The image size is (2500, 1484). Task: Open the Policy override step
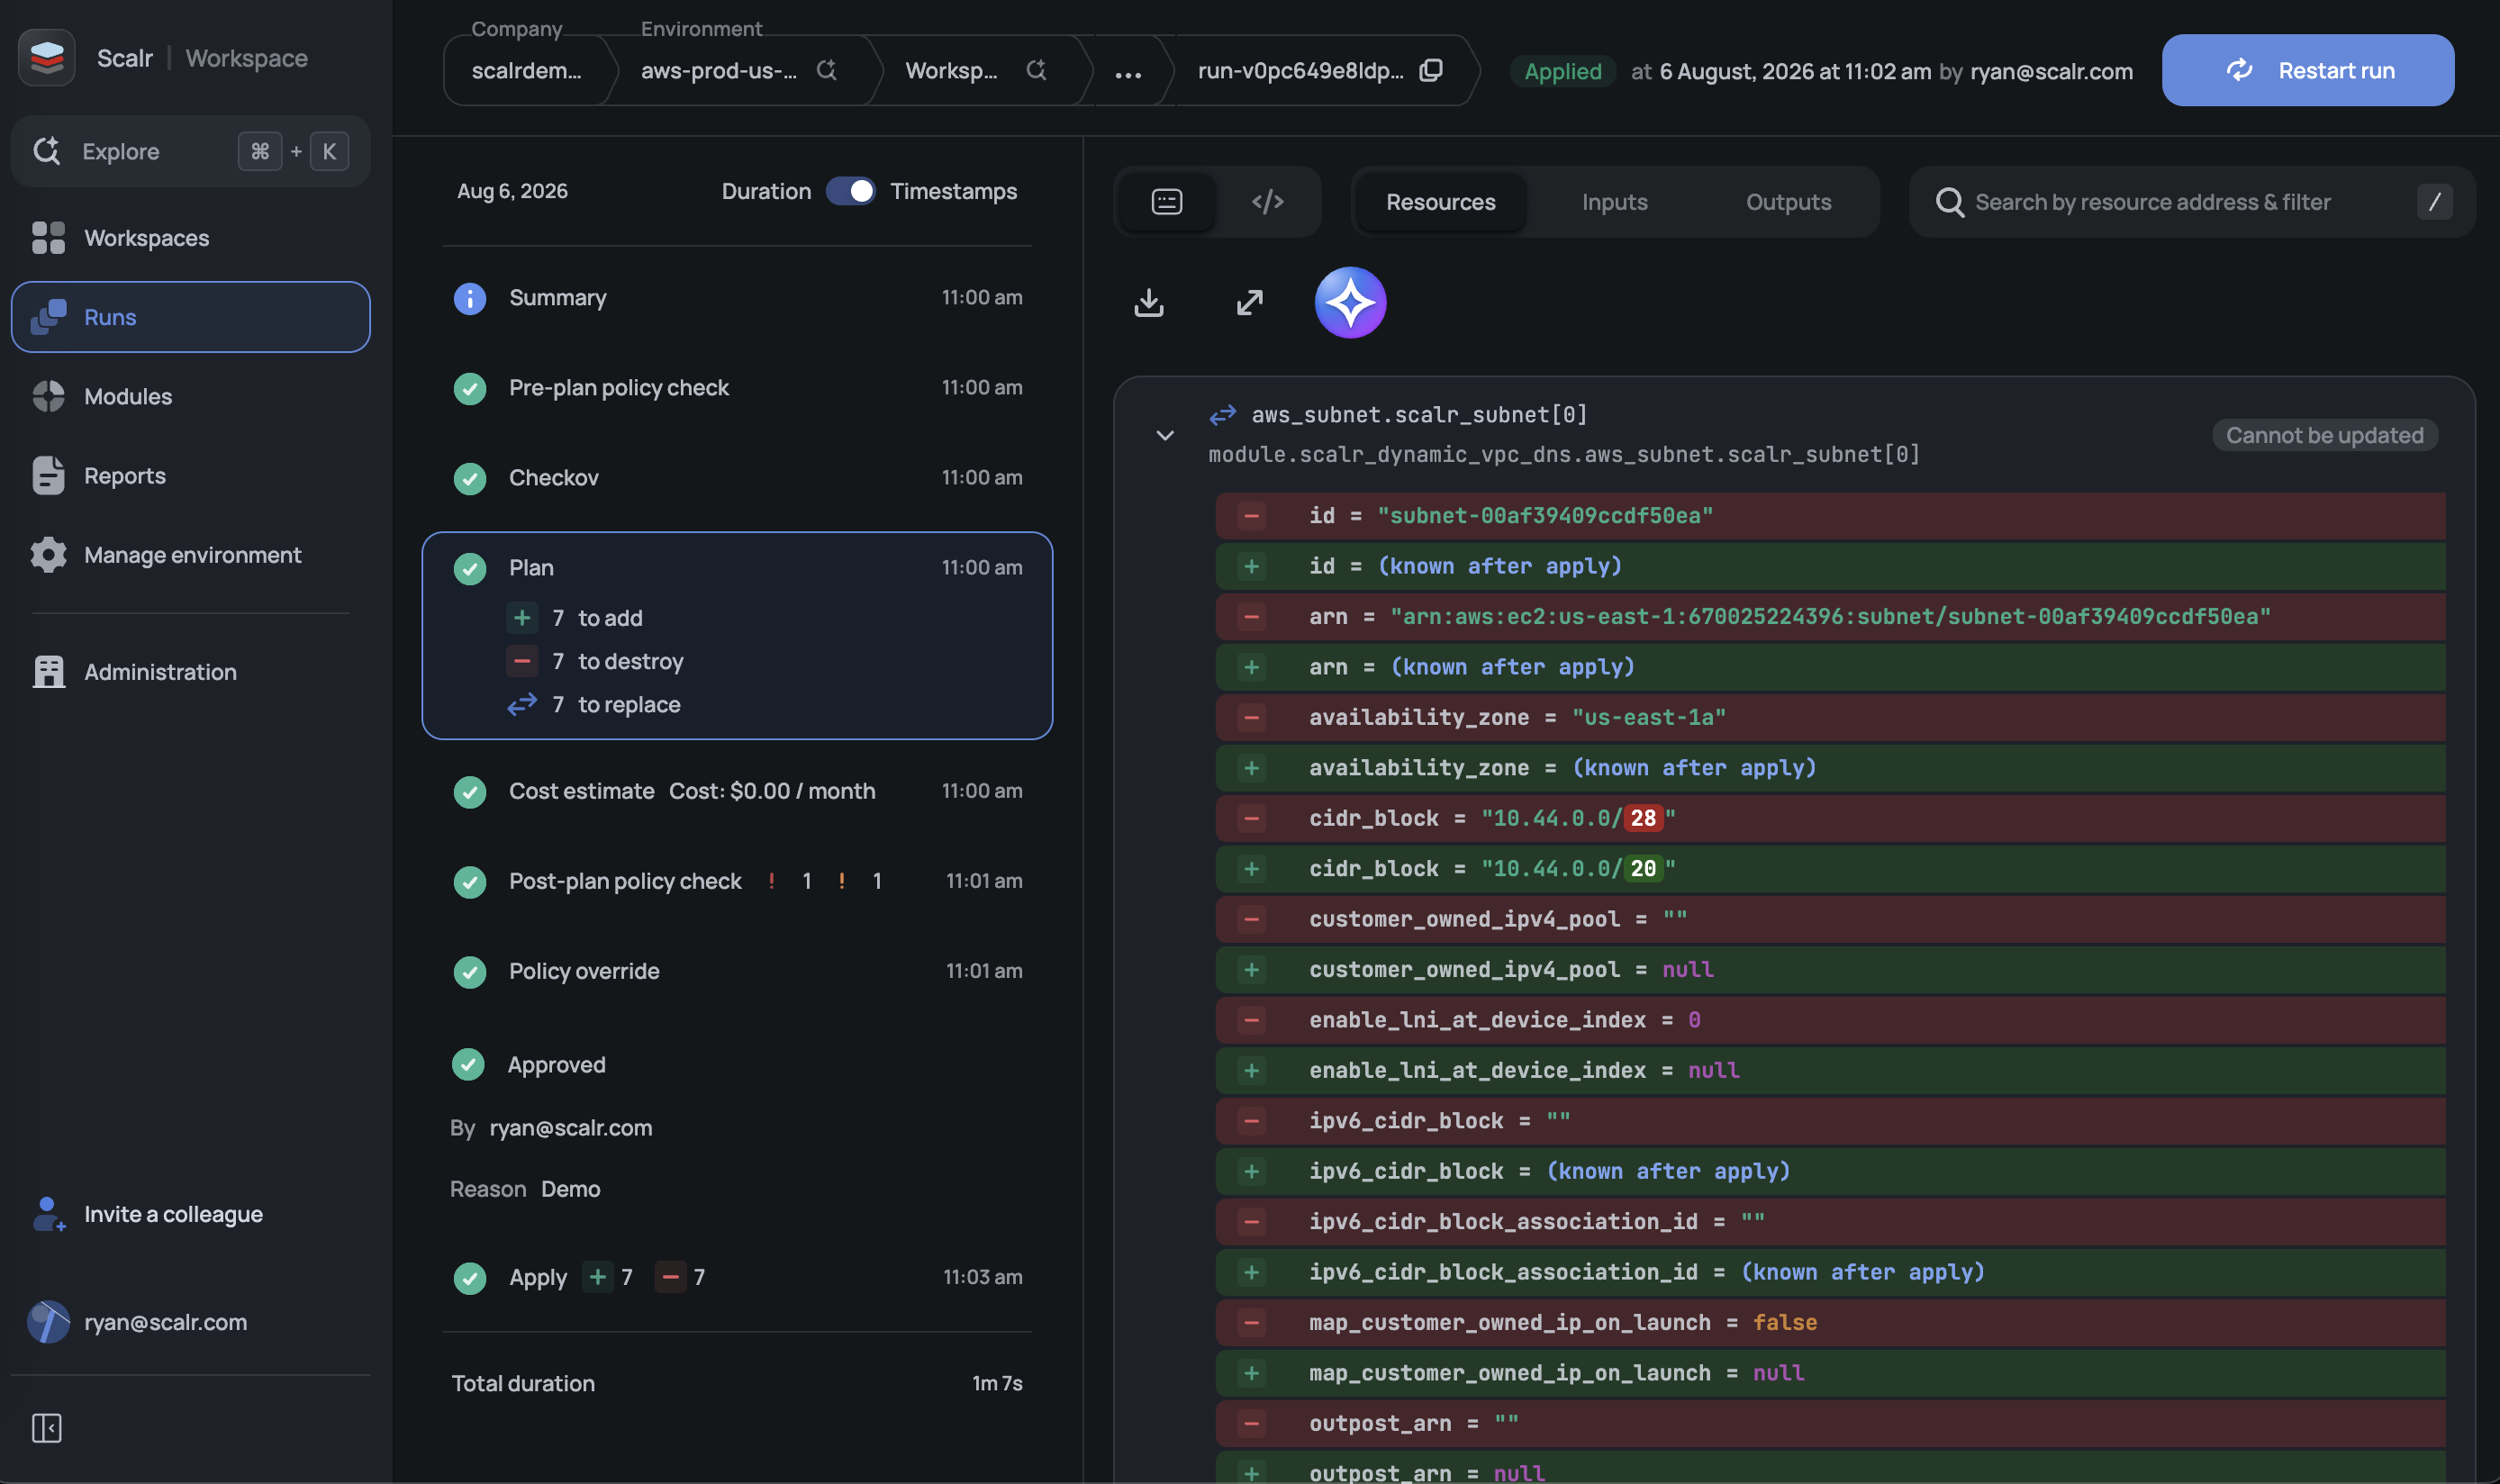point(737,971)
